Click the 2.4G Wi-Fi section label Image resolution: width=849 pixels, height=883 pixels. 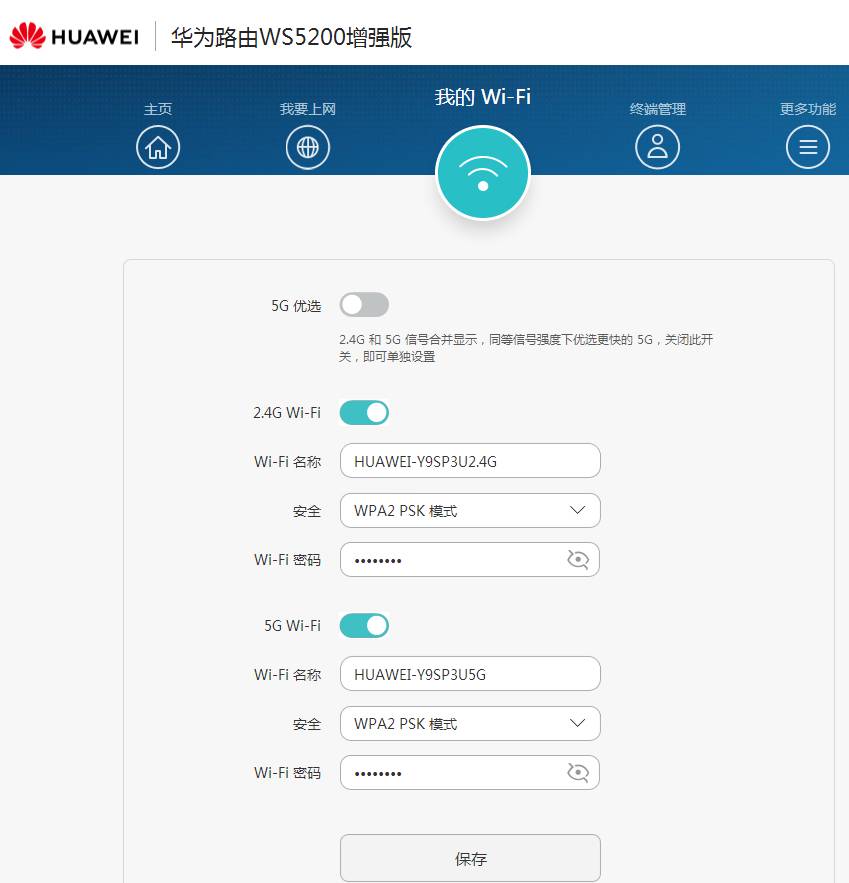click(287, 413)
